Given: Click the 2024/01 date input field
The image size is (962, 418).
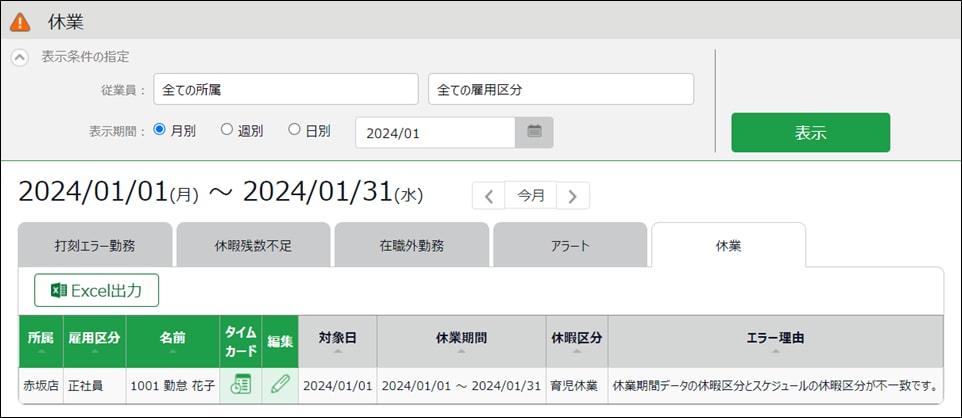Looking at the screenshot, I should 435,132.
